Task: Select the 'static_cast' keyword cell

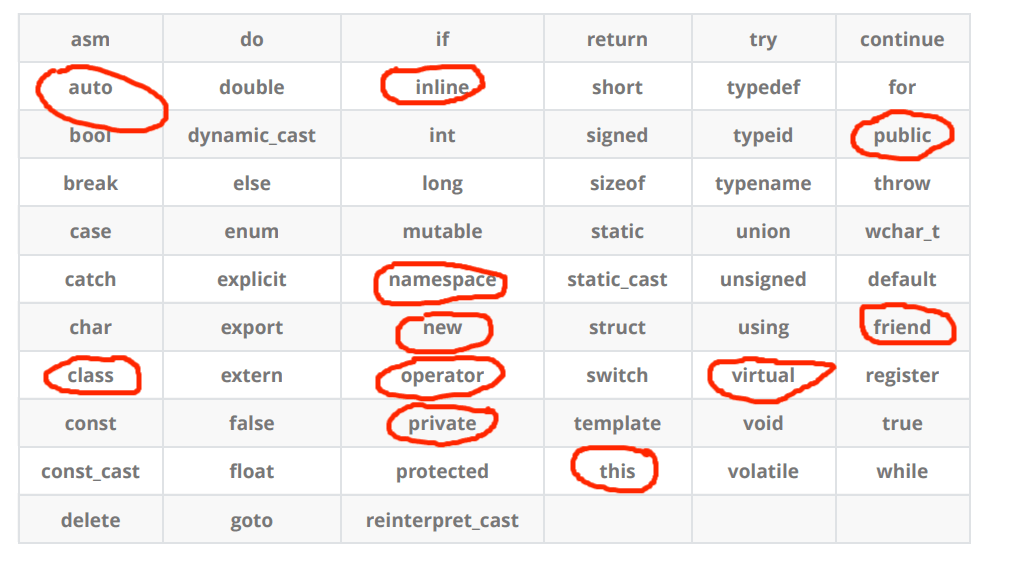Action: coord(617,280)
